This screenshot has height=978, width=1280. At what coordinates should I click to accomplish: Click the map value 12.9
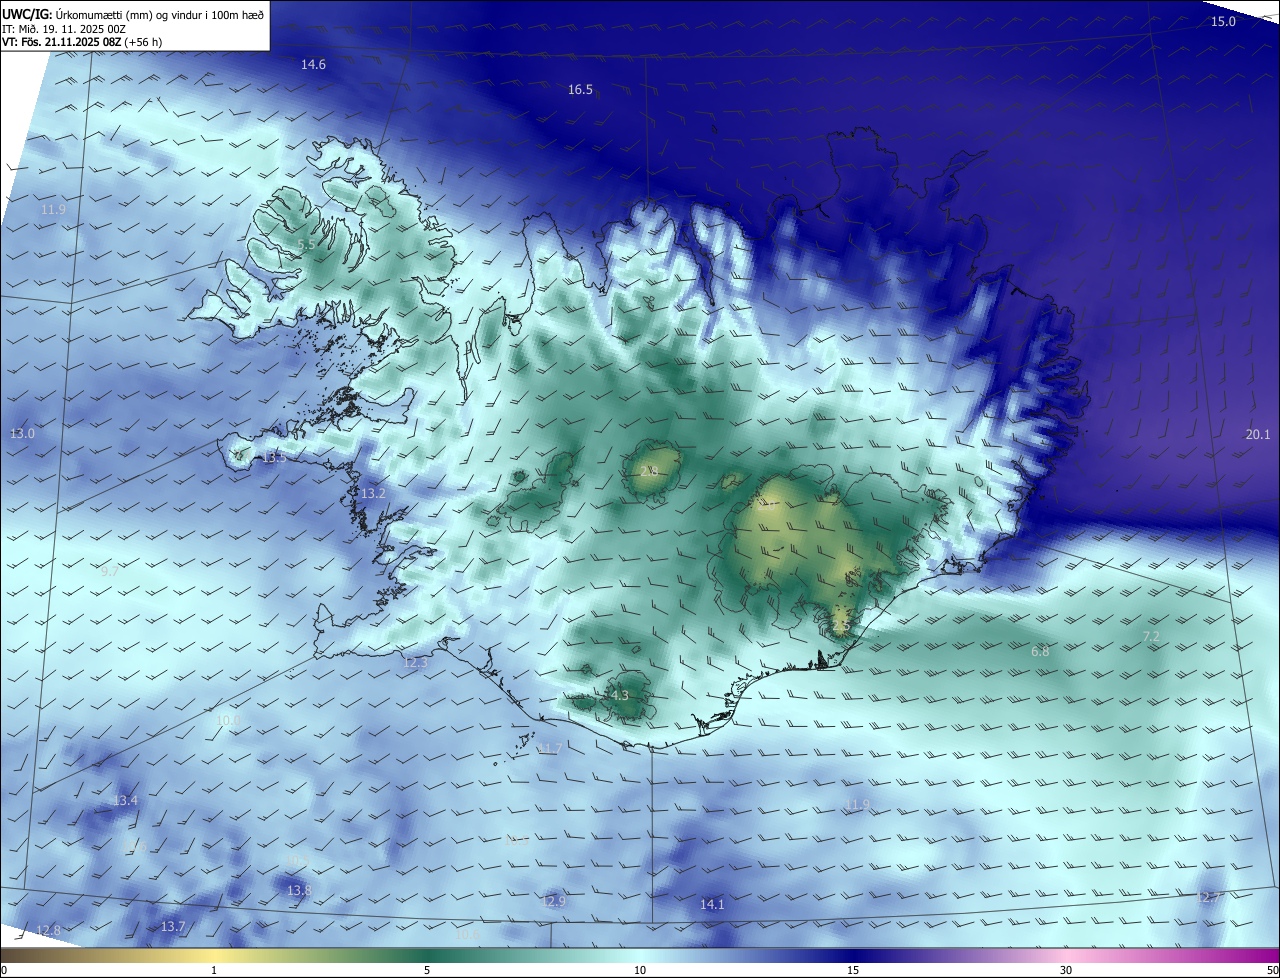(553, 901)
